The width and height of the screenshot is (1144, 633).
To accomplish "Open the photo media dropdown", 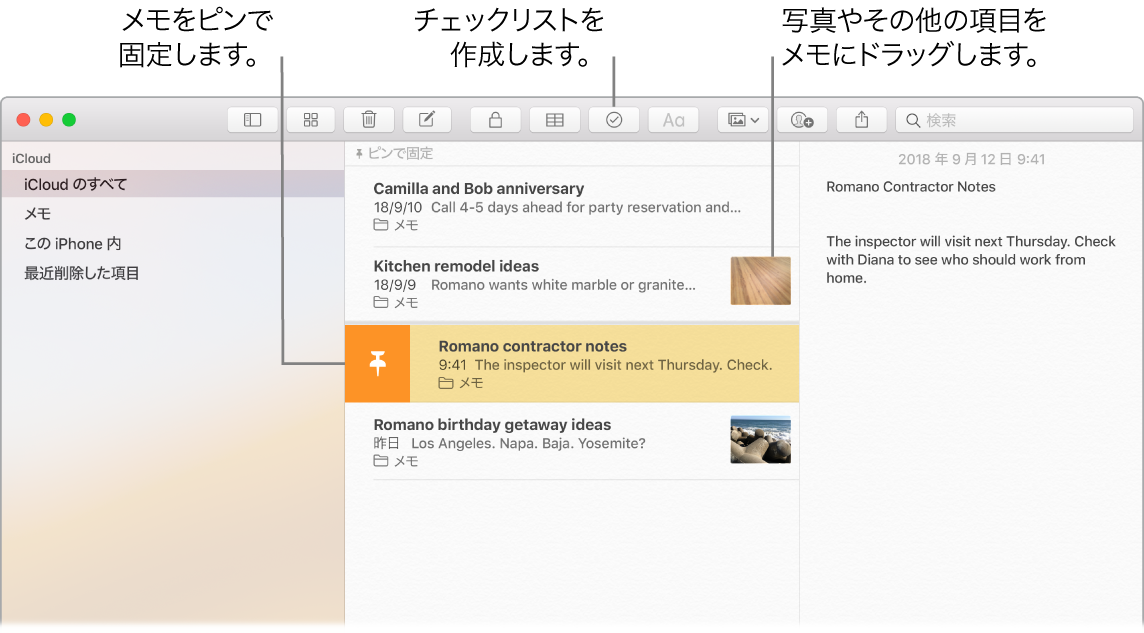I will point(742,120).
